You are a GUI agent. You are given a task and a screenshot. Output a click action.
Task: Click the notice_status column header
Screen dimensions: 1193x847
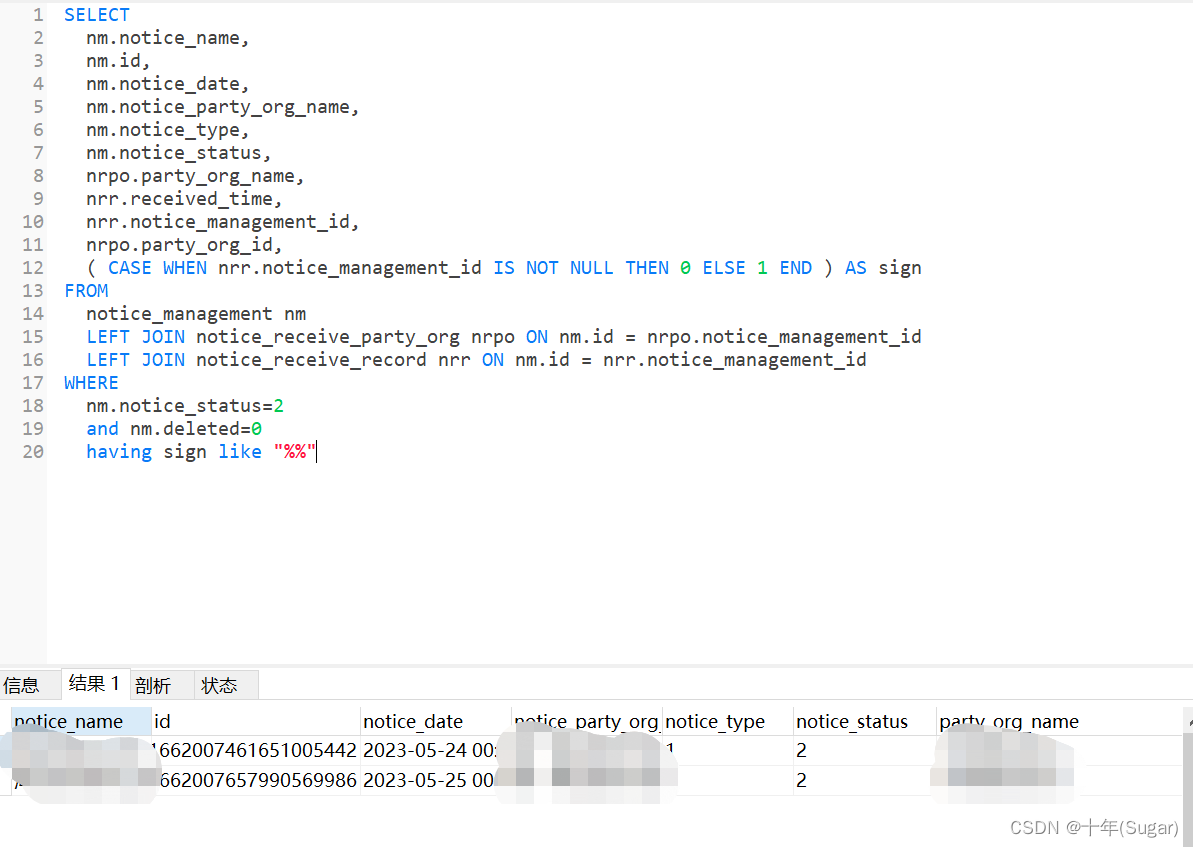(851, 721)
